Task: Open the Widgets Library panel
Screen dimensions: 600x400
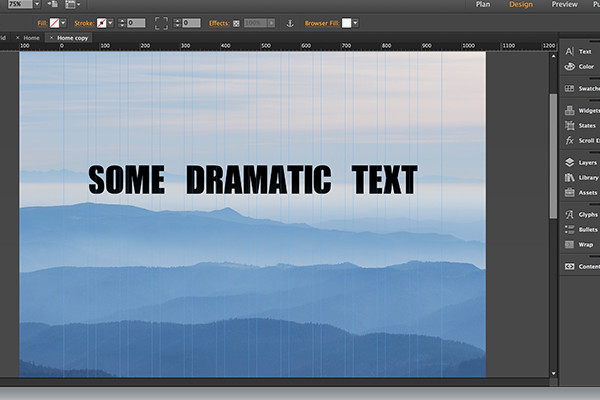Action: [x=582, y=111]
